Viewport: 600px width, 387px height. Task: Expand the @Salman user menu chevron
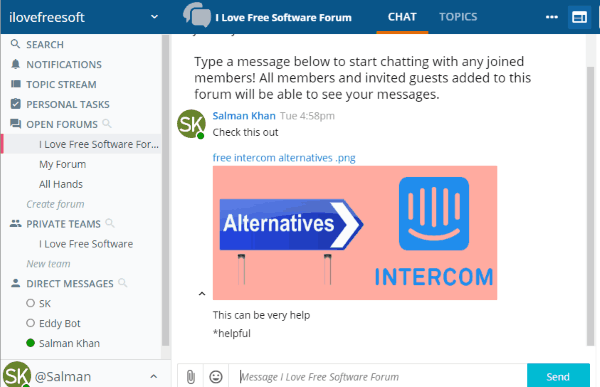click(x=153, y=376)
